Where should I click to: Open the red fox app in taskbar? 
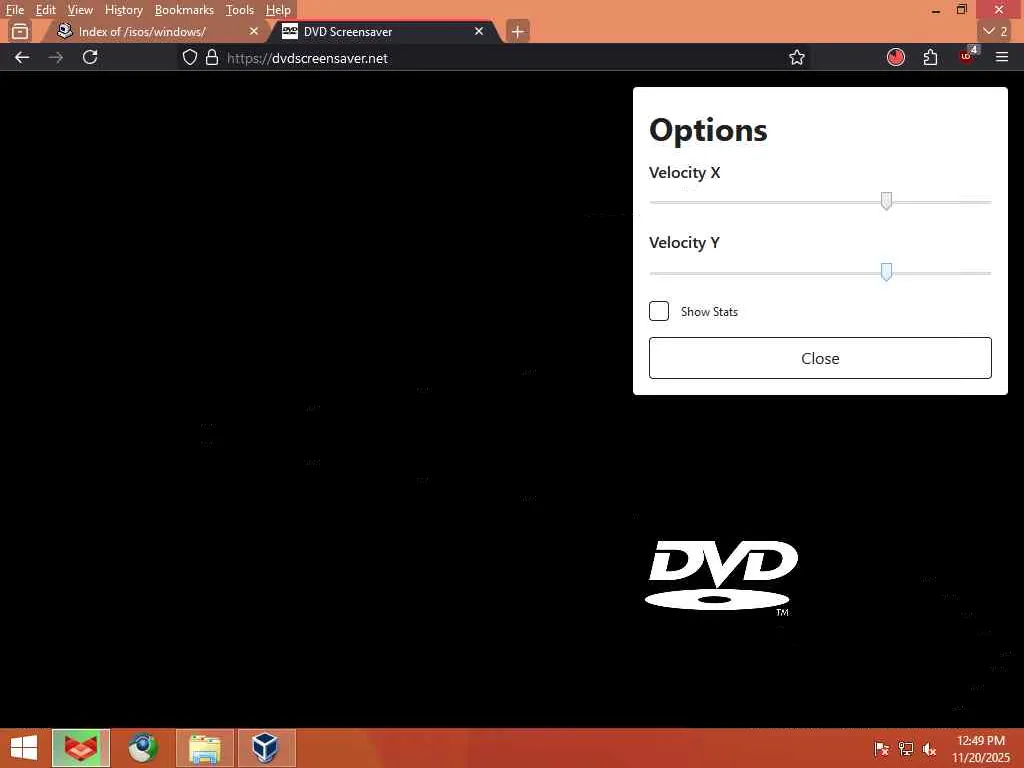pos(81,748)
